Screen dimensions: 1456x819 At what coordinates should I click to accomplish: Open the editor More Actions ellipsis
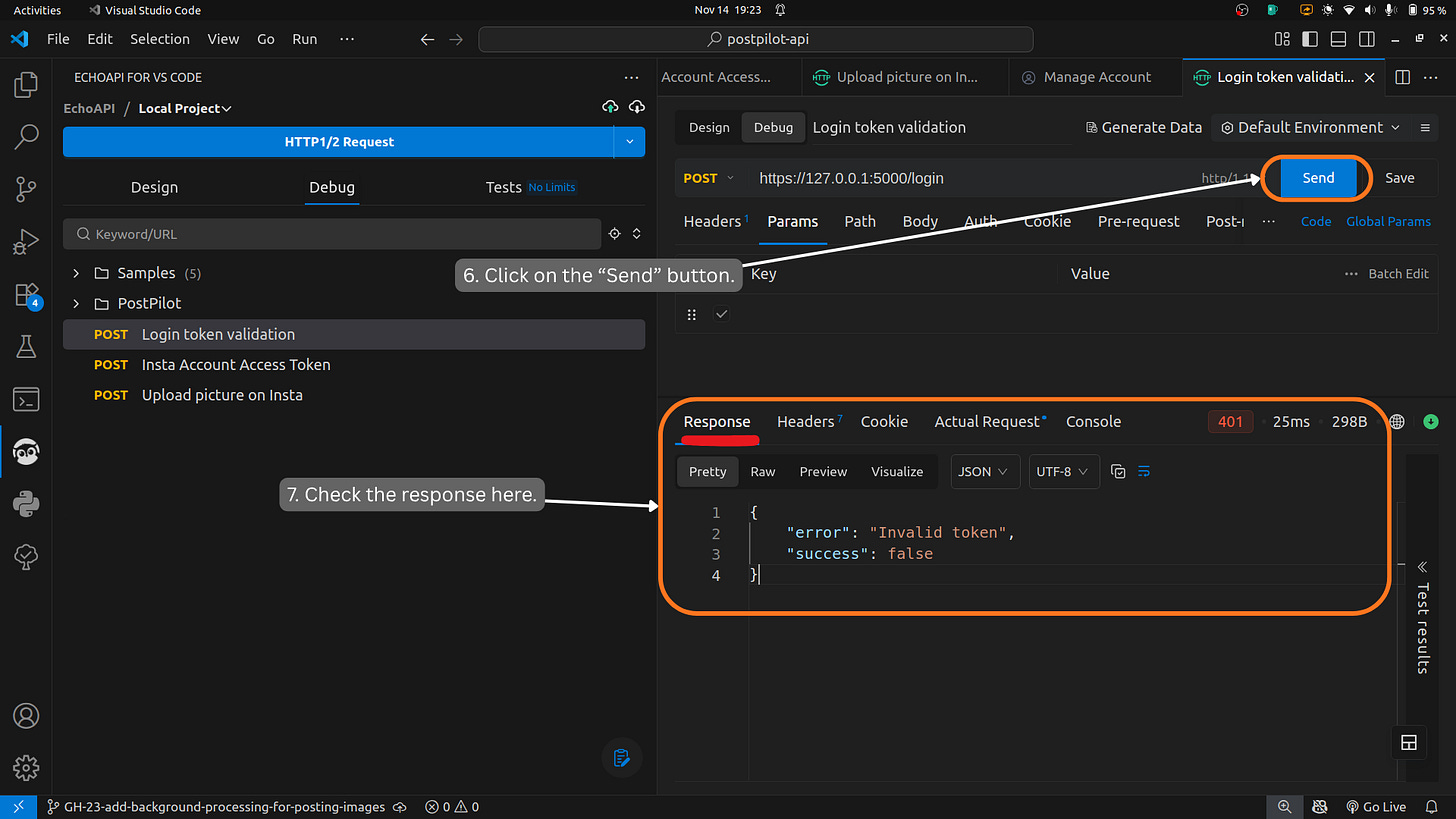click(x=1432, y=77)
